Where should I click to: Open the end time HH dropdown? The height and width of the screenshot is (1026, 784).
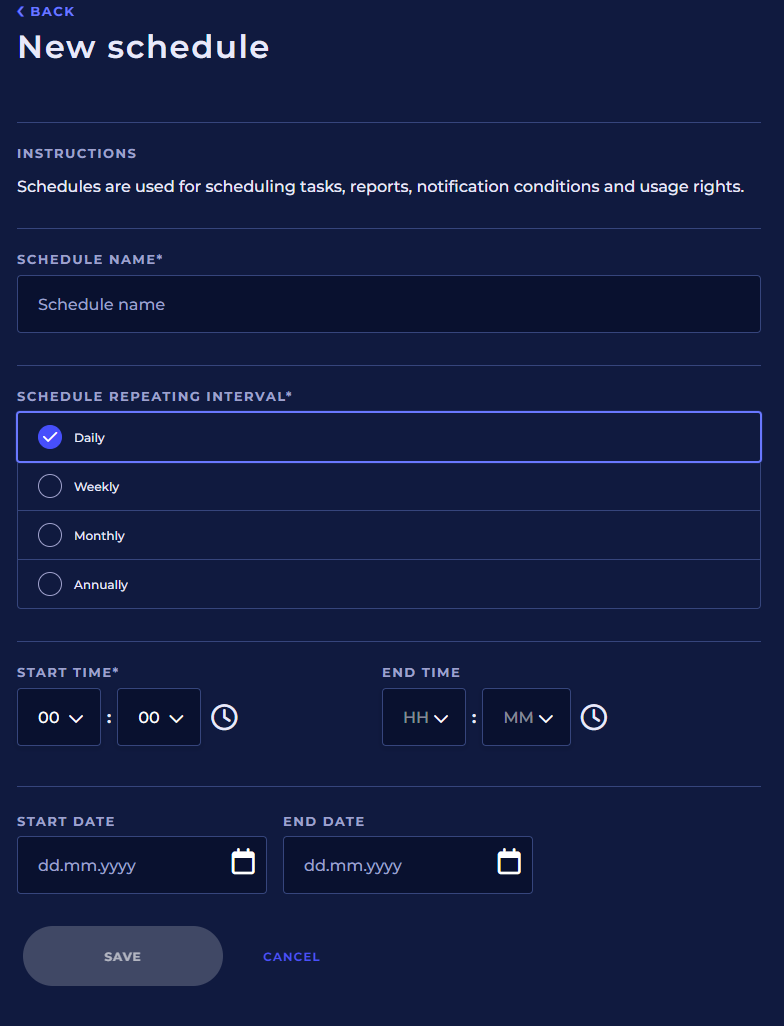pyautogui.click(x=424, y=717)
